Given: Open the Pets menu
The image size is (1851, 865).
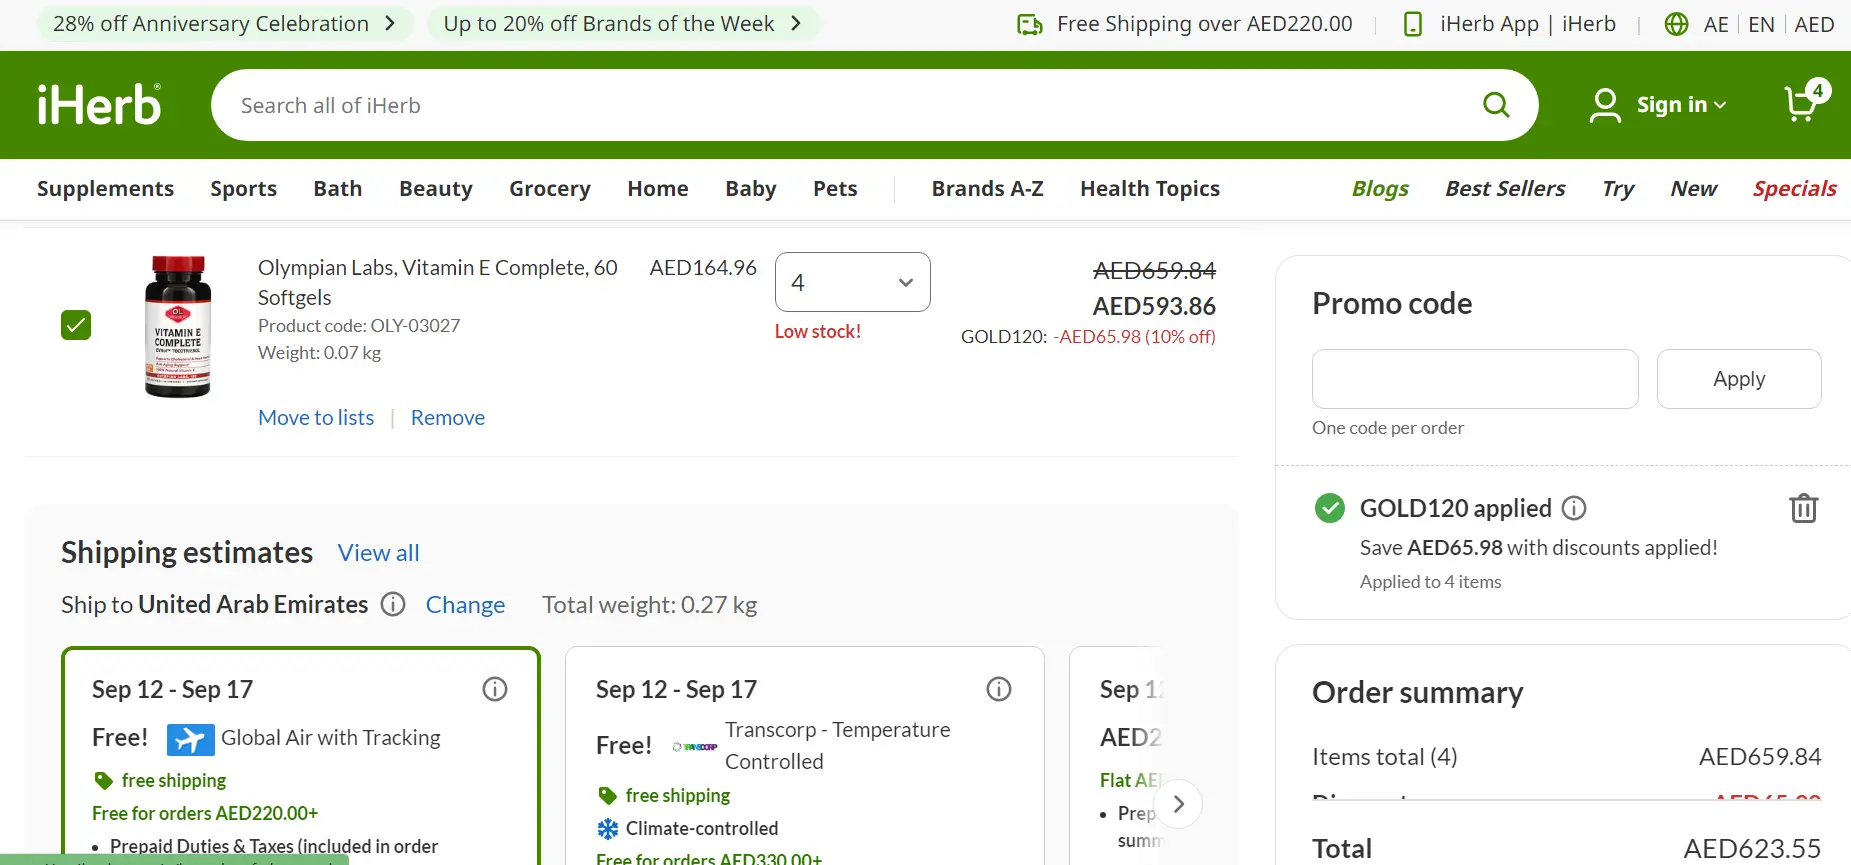Looking at the screenshot, I should coord(835,189).
